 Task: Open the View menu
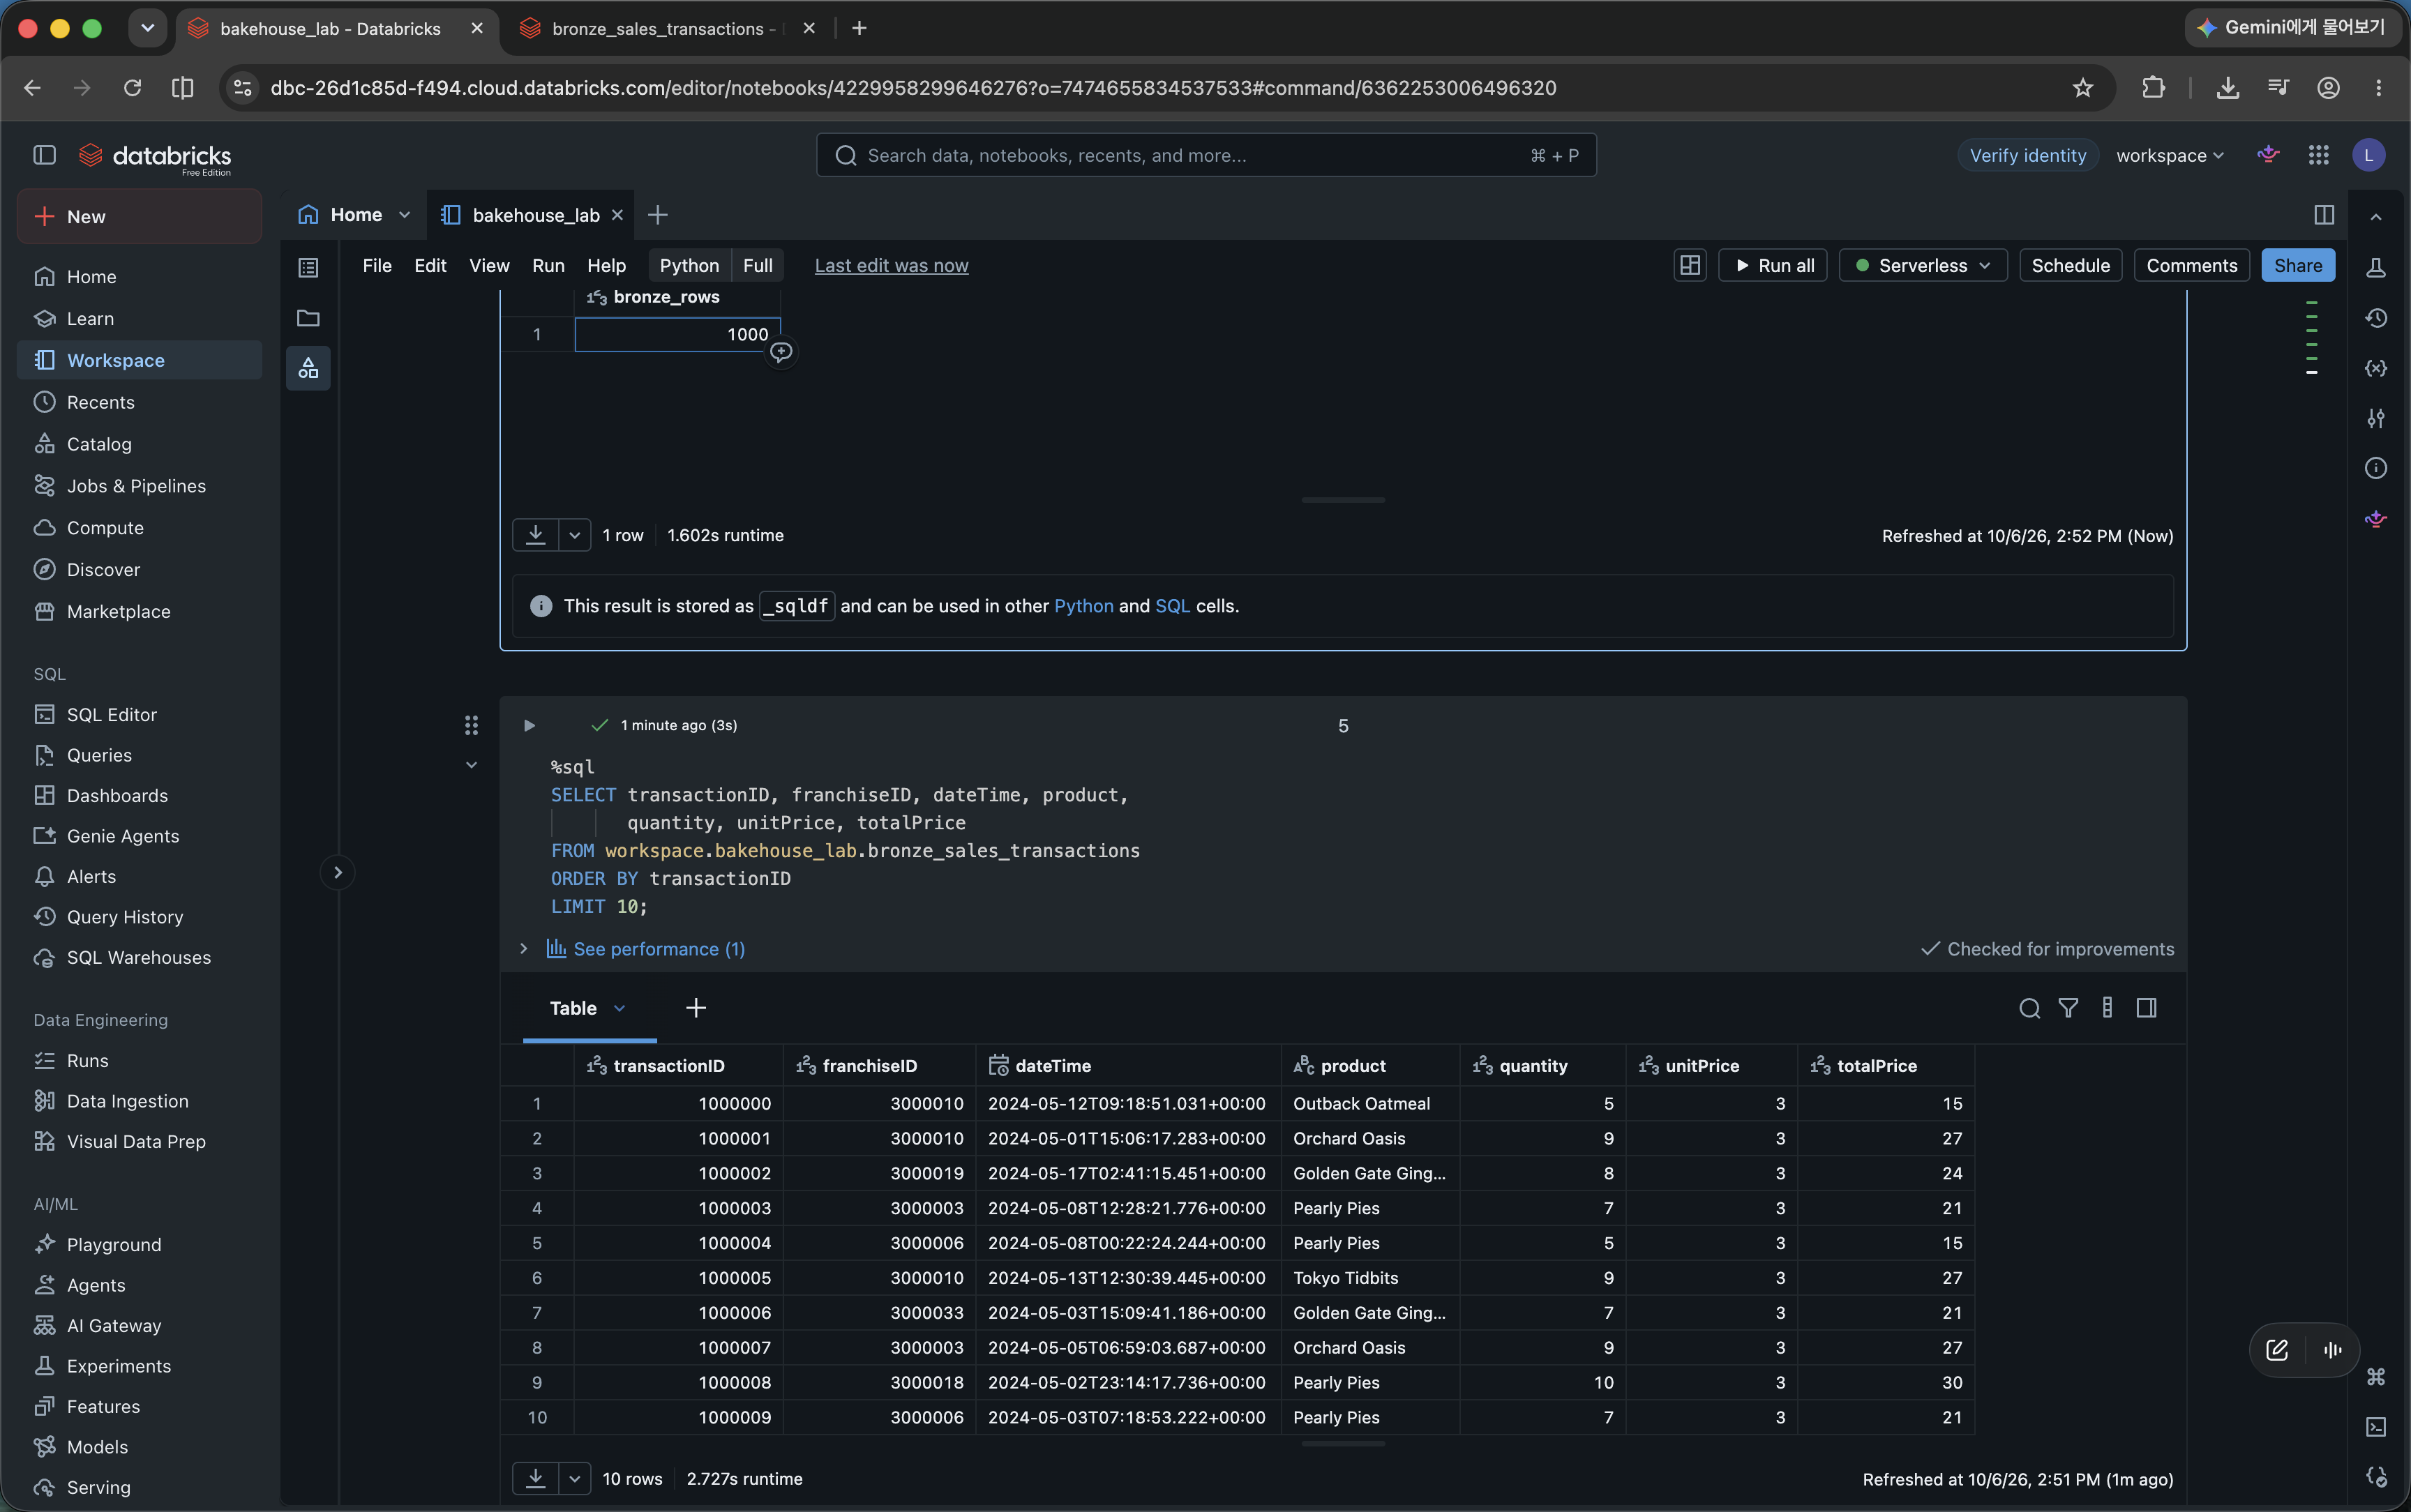pos(489,266)
